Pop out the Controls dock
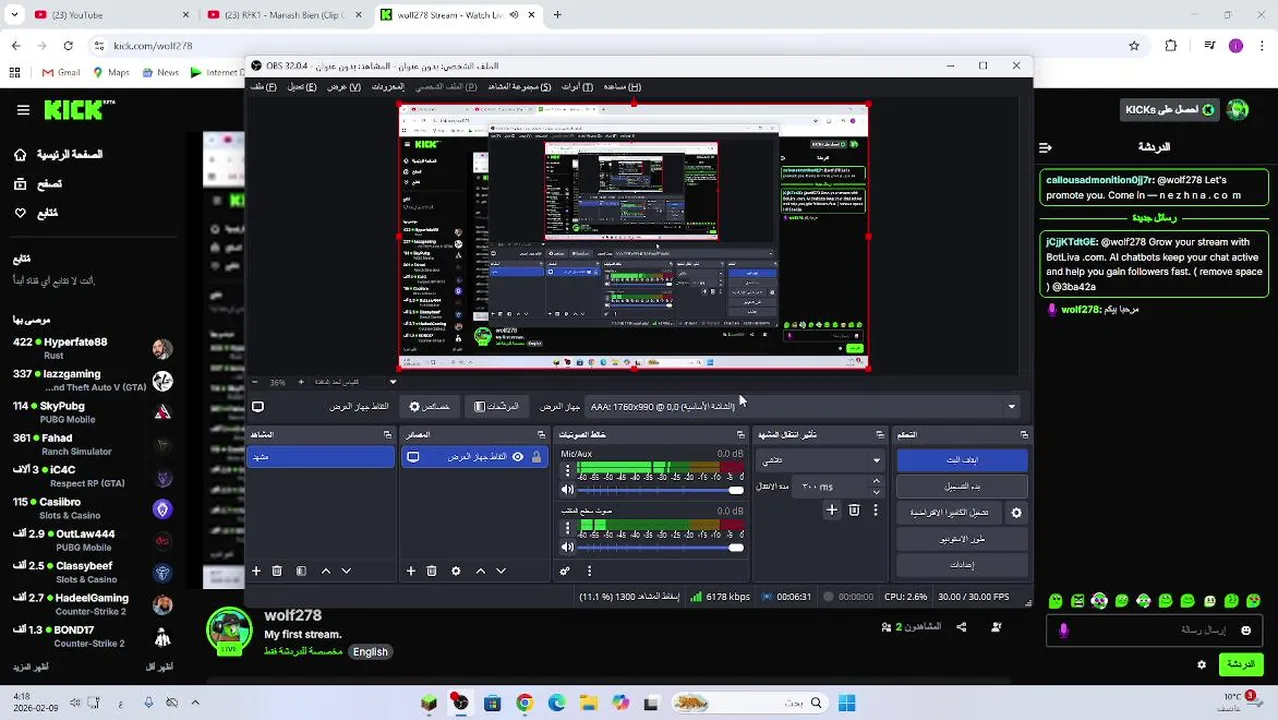 click(x=1024, y=435)
